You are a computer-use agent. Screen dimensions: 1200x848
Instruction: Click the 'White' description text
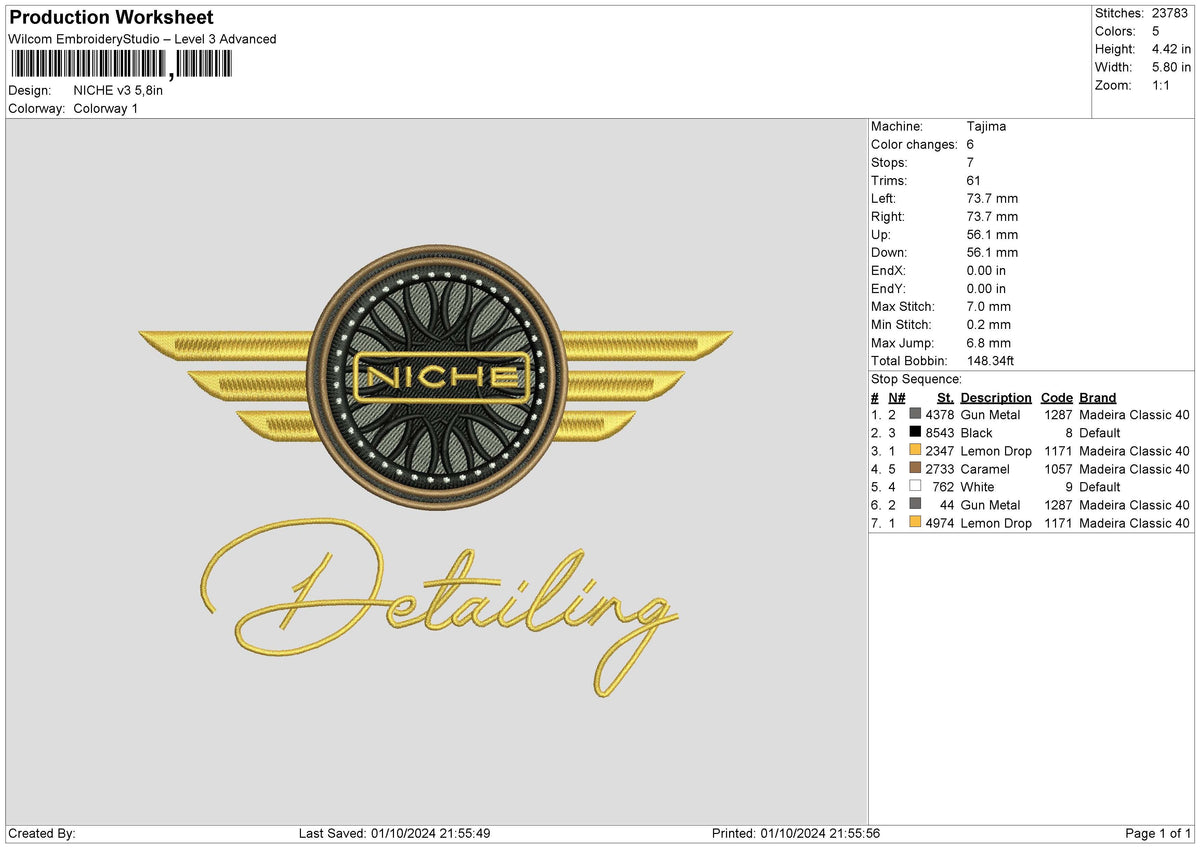click(977, 487)
